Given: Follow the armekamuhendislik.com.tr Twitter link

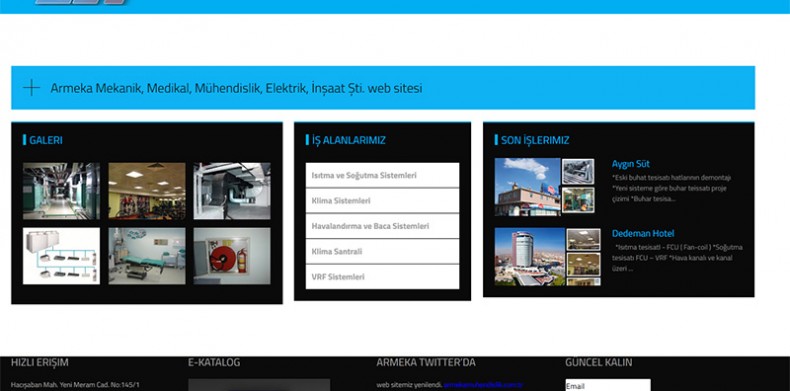Looking at the screenshot, I should point(483,385).
